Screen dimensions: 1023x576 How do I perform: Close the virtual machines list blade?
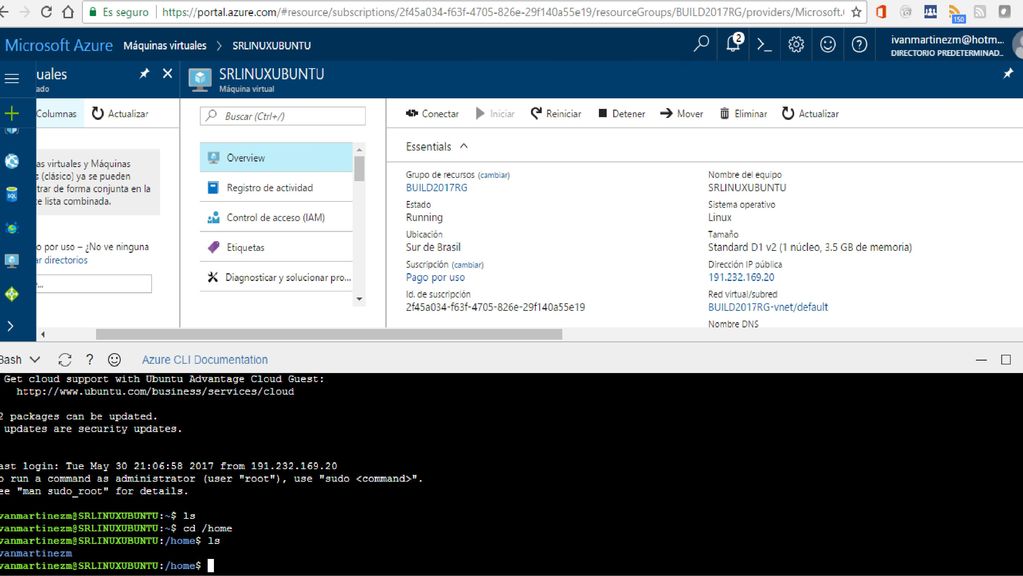click(x=168, y=73)
